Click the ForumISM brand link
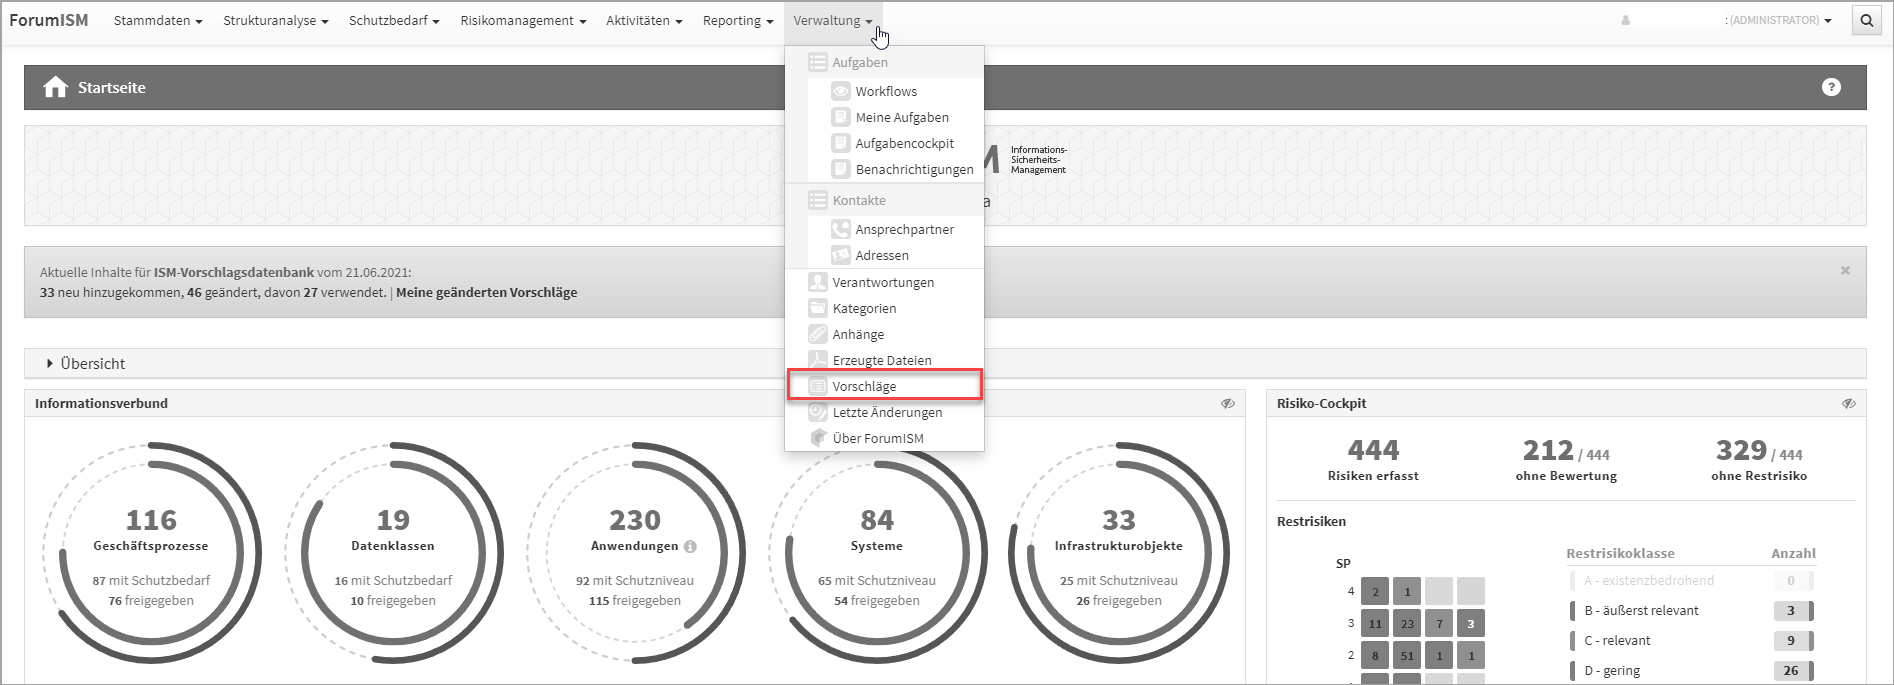The image size is (1894, 685). 49,20
